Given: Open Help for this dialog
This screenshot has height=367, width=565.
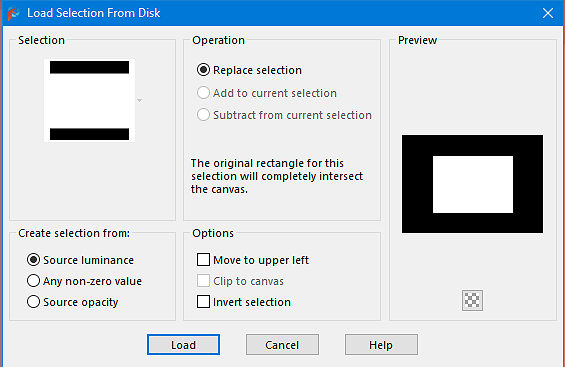Looking at the screenshot, I should tap(381, 345).
